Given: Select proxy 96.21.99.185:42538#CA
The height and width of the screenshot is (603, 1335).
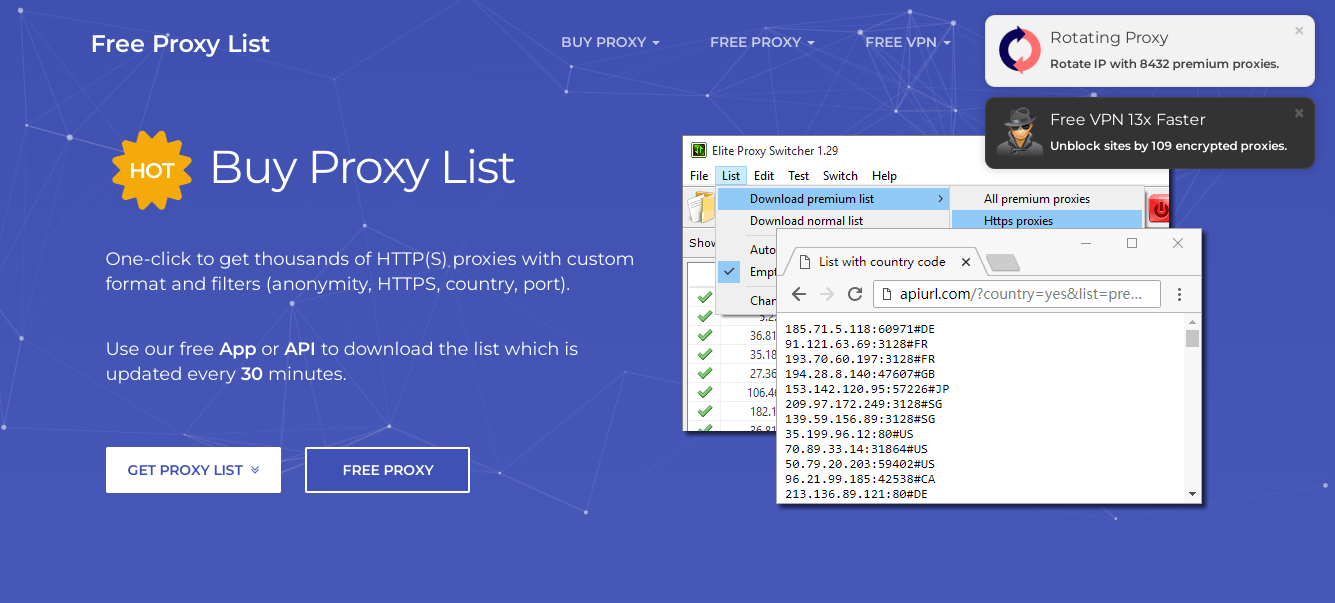Looking at the screenshot, I should [x=860, y=479].
